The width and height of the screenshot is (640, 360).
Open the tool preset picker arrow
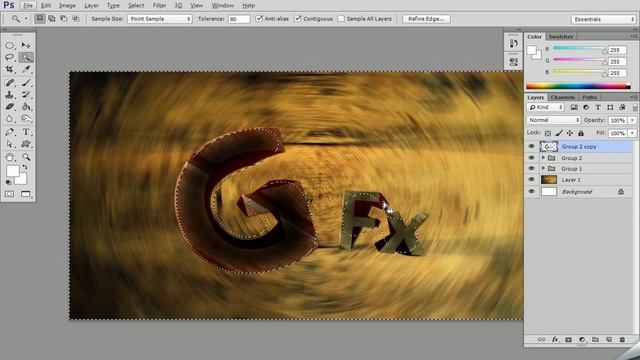click(27, 19)
